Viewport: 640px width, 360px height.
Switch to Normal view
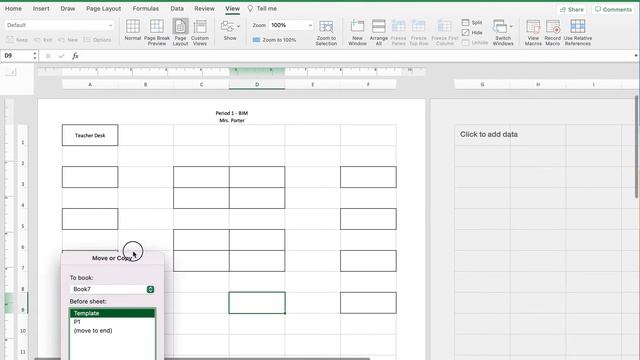pyautogui.click(x=133, y=30)
